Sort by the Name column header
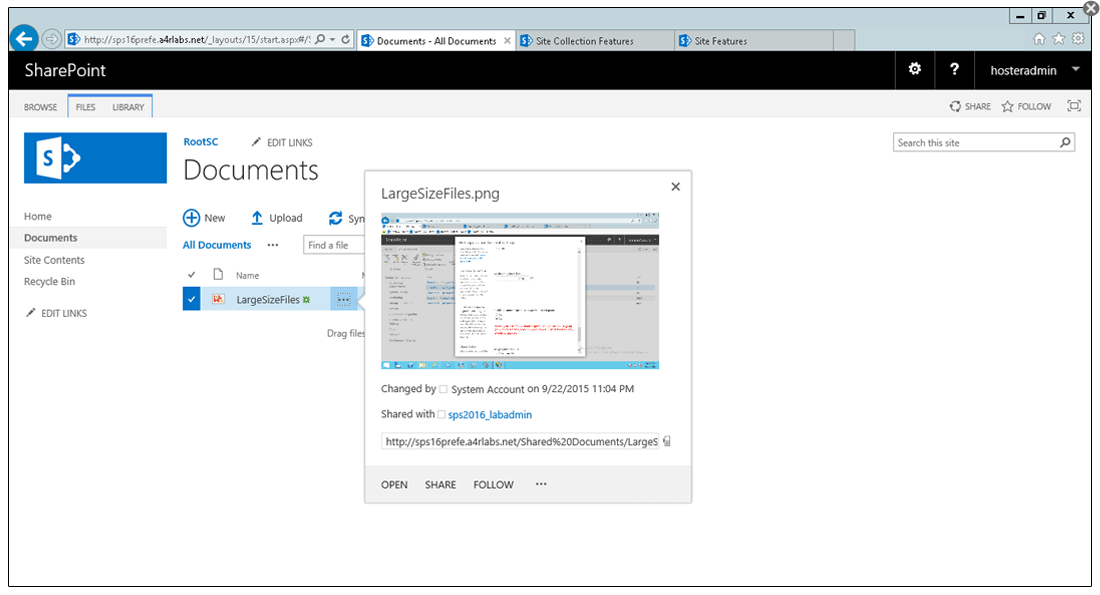1100x595 pixels. 248,276
